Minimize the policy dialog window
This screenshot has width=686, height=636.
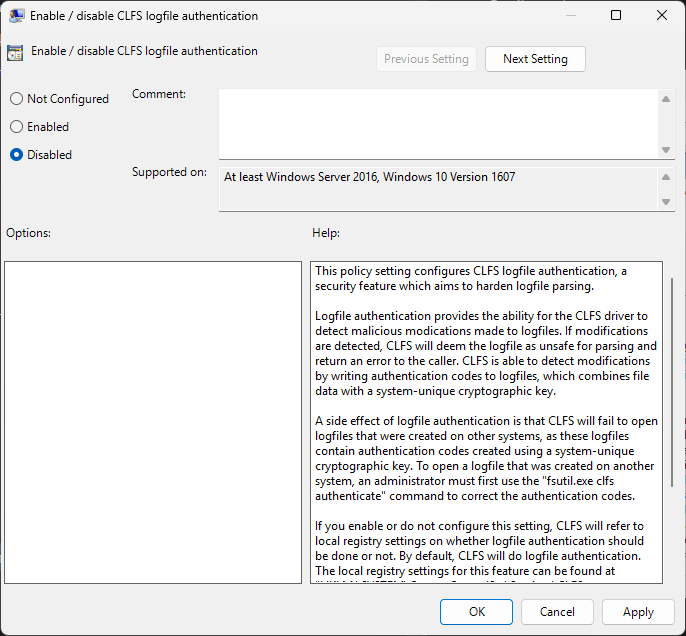[570, 16]
